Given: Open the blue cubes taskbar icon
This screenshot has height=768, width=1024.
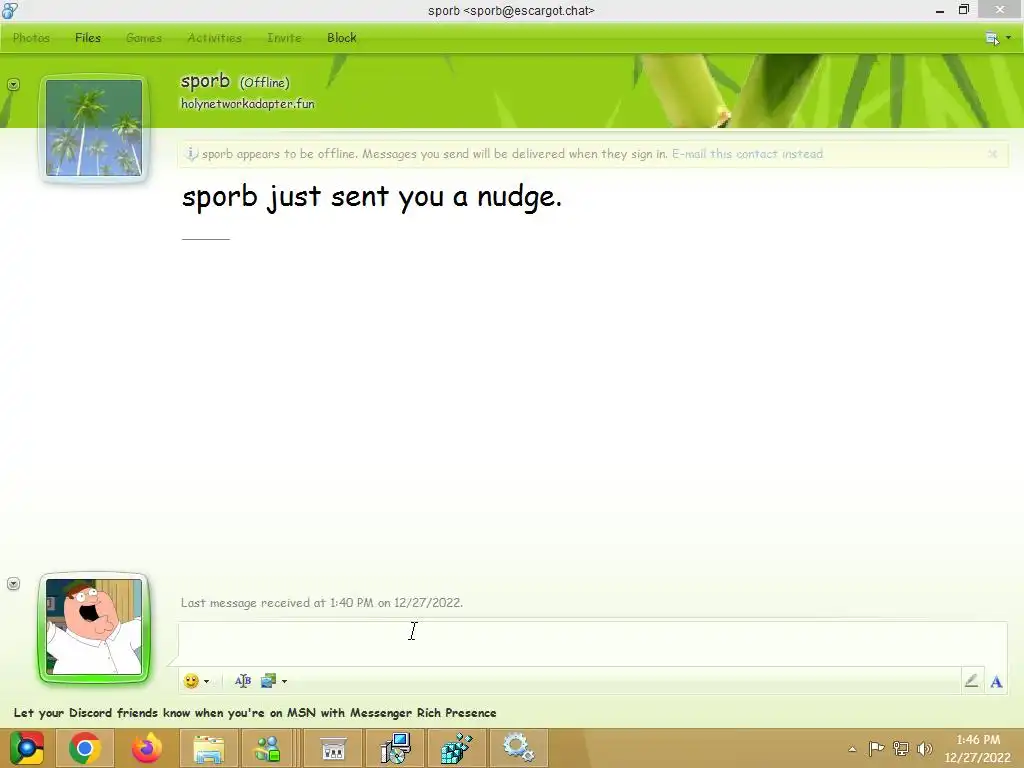Looking at the screenshot, I should point(456,748).
